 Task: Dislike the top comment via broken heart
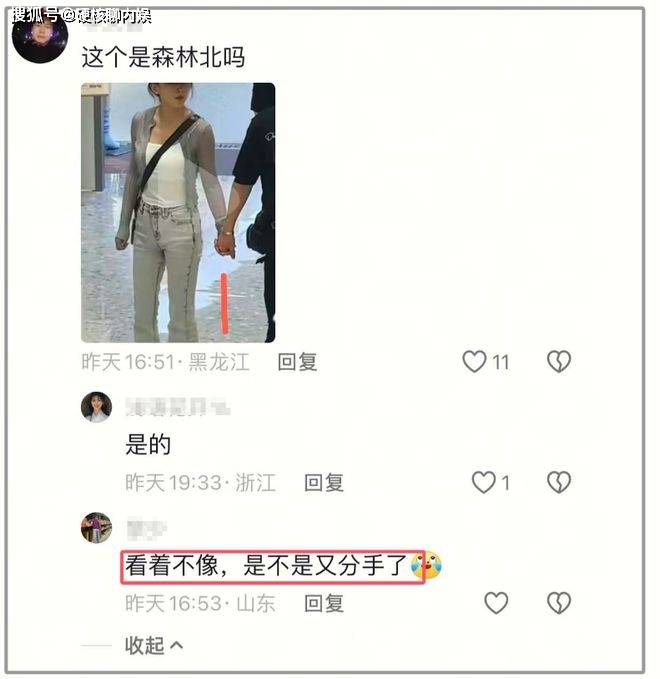tap(559, 362)
